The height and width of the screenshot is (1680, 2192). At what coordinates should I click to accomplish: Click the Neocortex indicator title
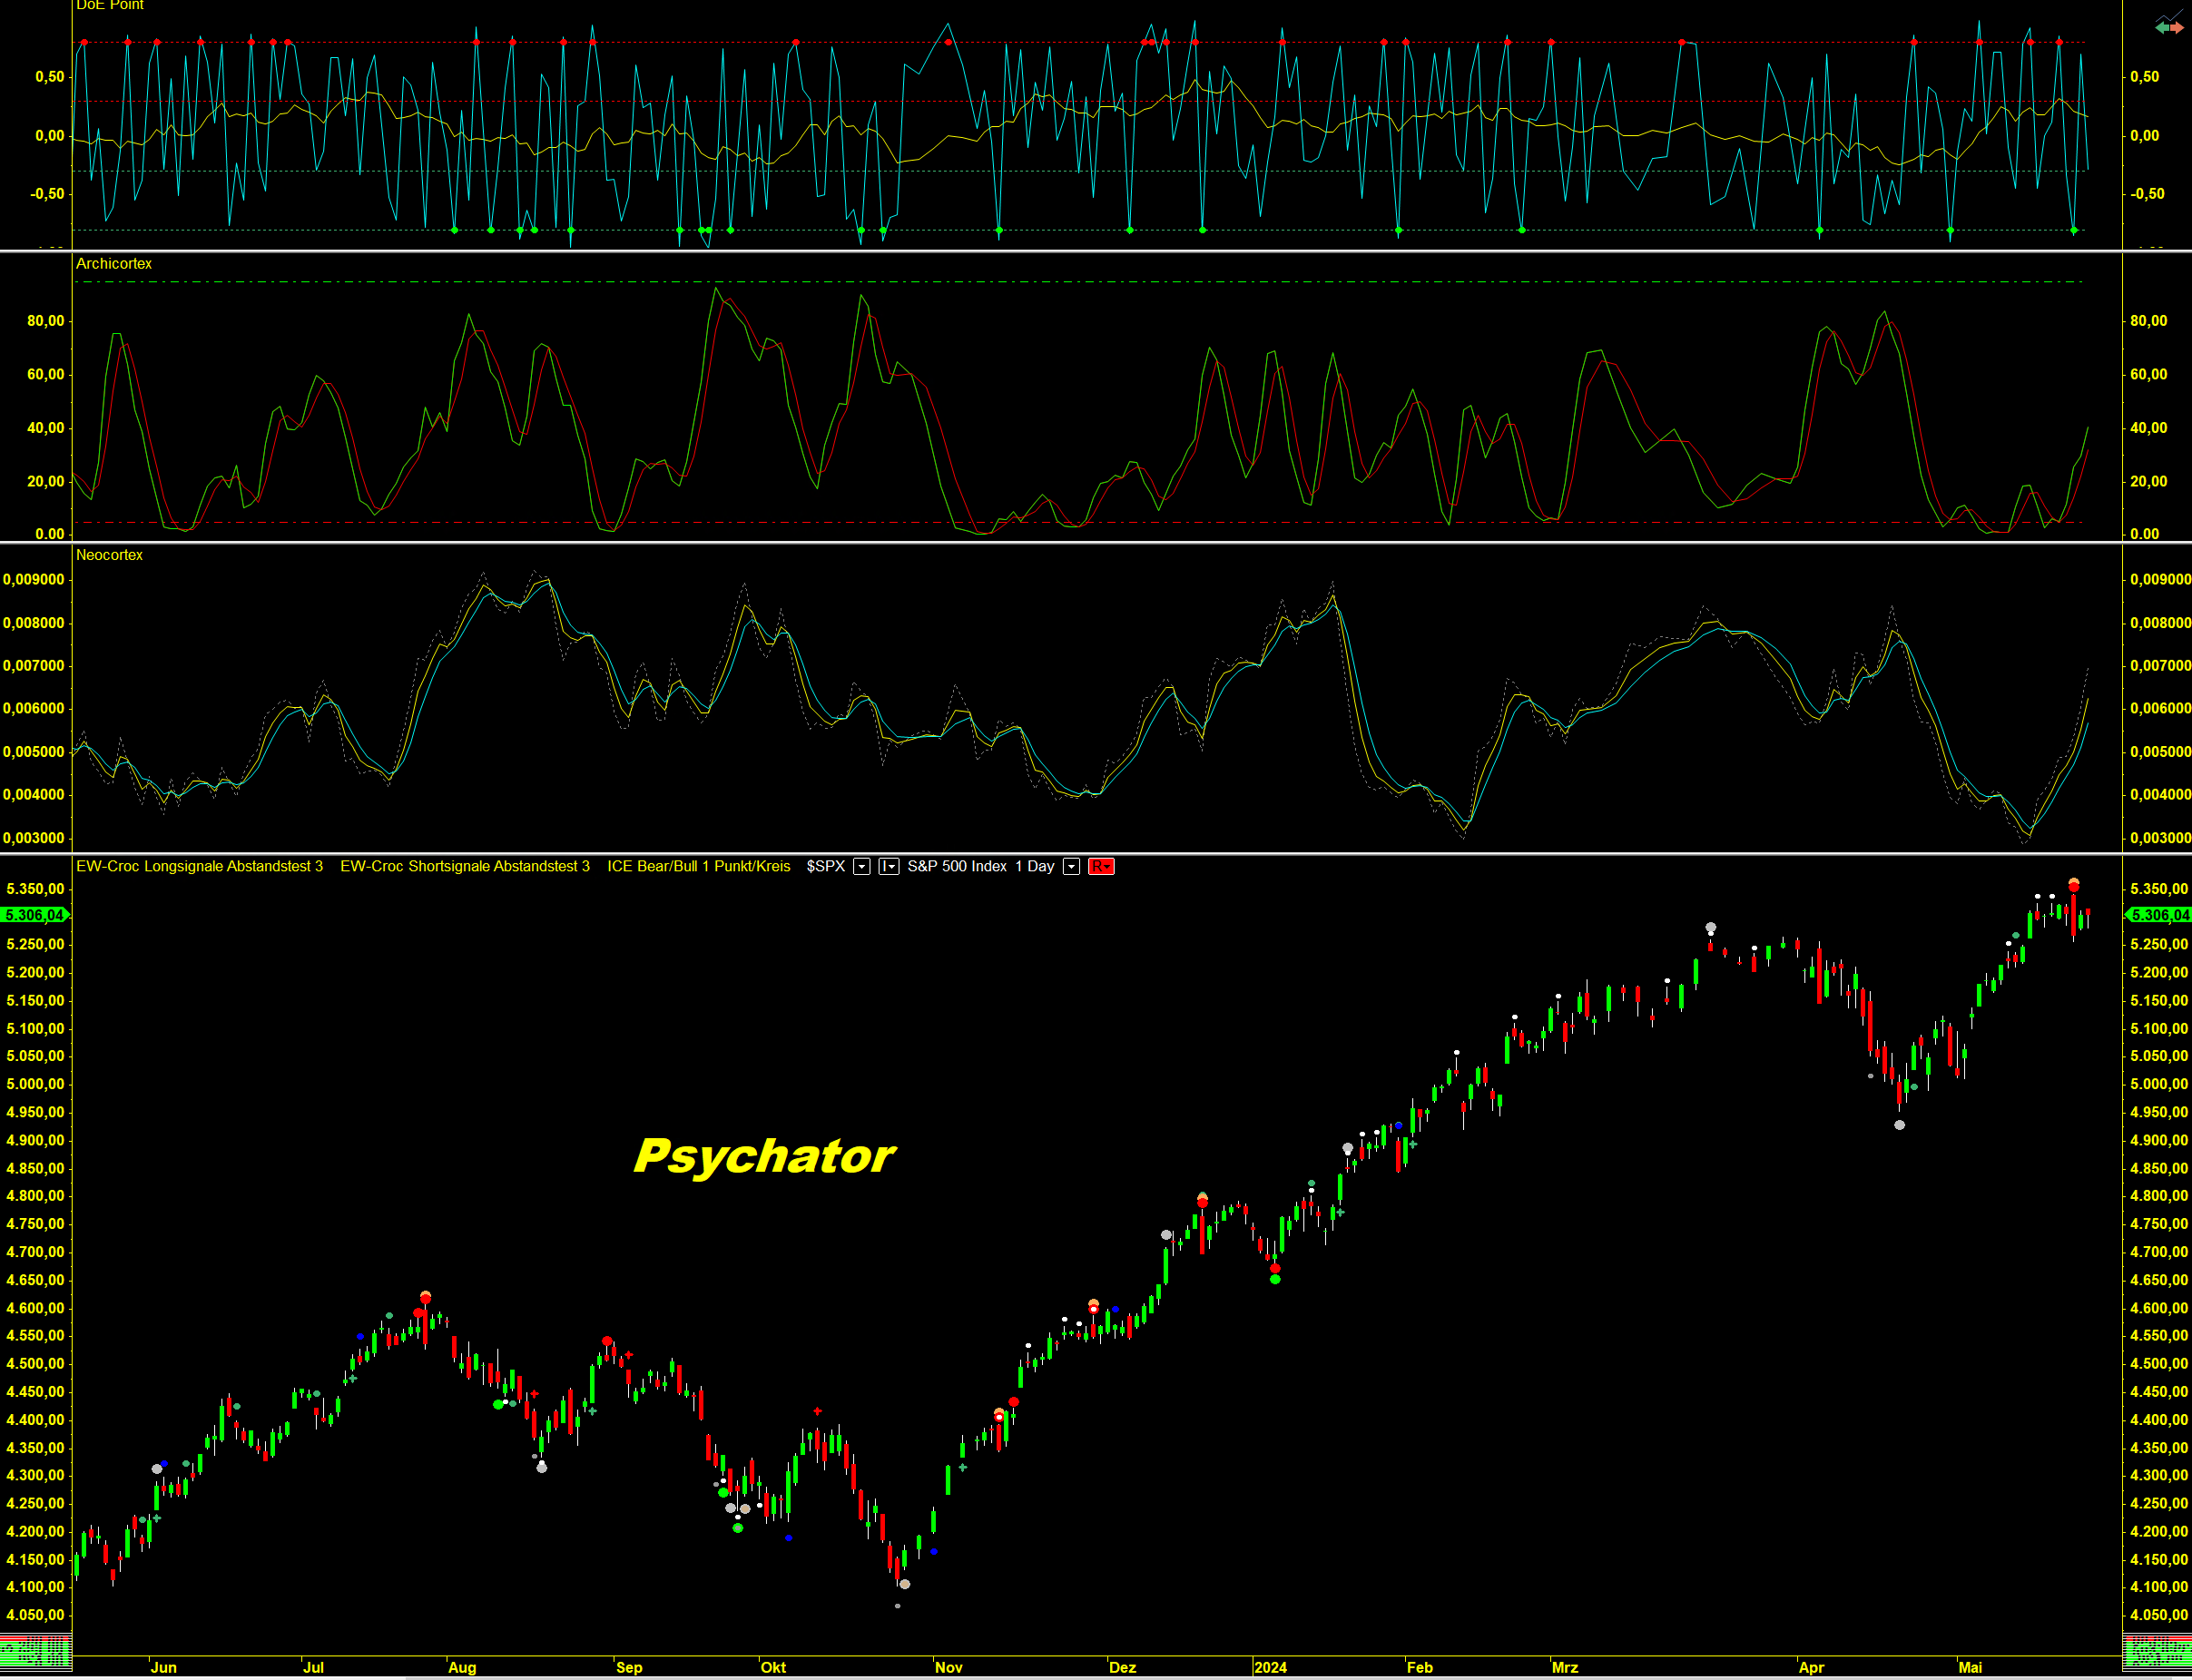[109, 555]
